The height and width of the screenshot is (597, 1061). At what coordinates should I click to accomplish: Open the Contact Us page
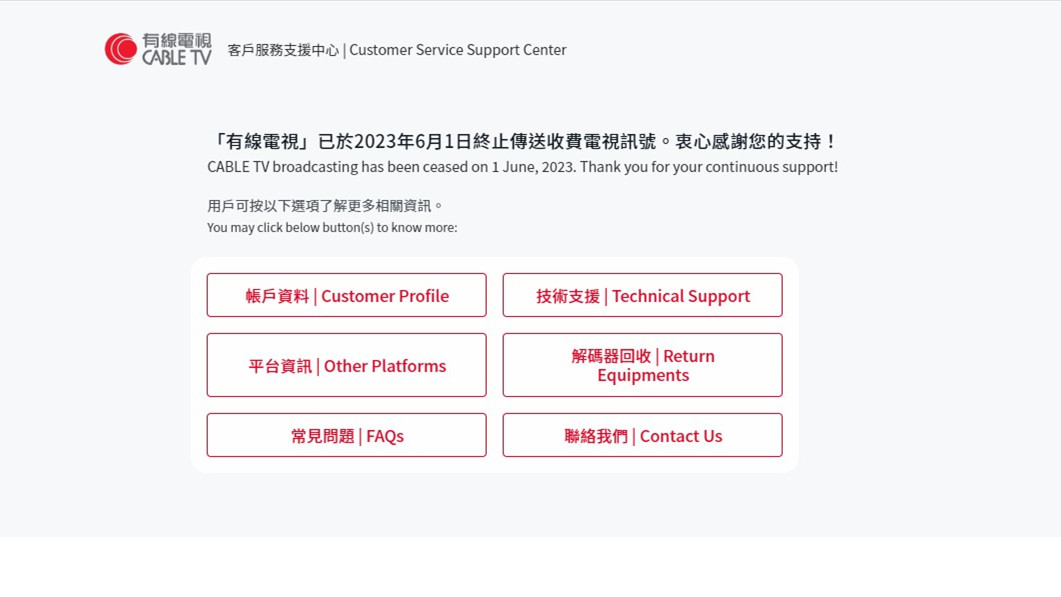pyautogui.click(x=642, y=435)
